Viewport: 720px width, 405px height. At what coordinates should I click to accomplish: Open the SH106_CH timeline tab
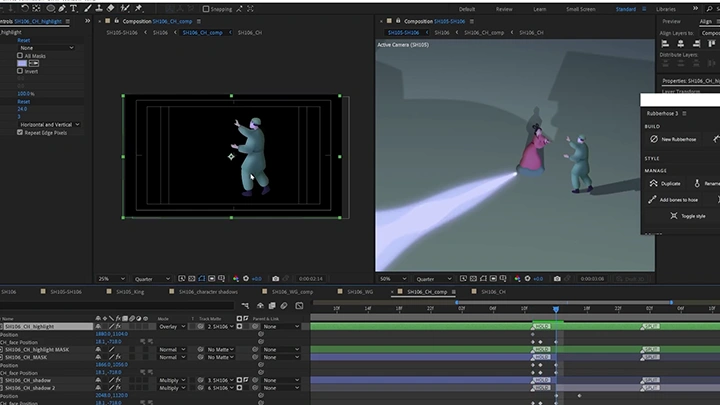pos(493,292)
